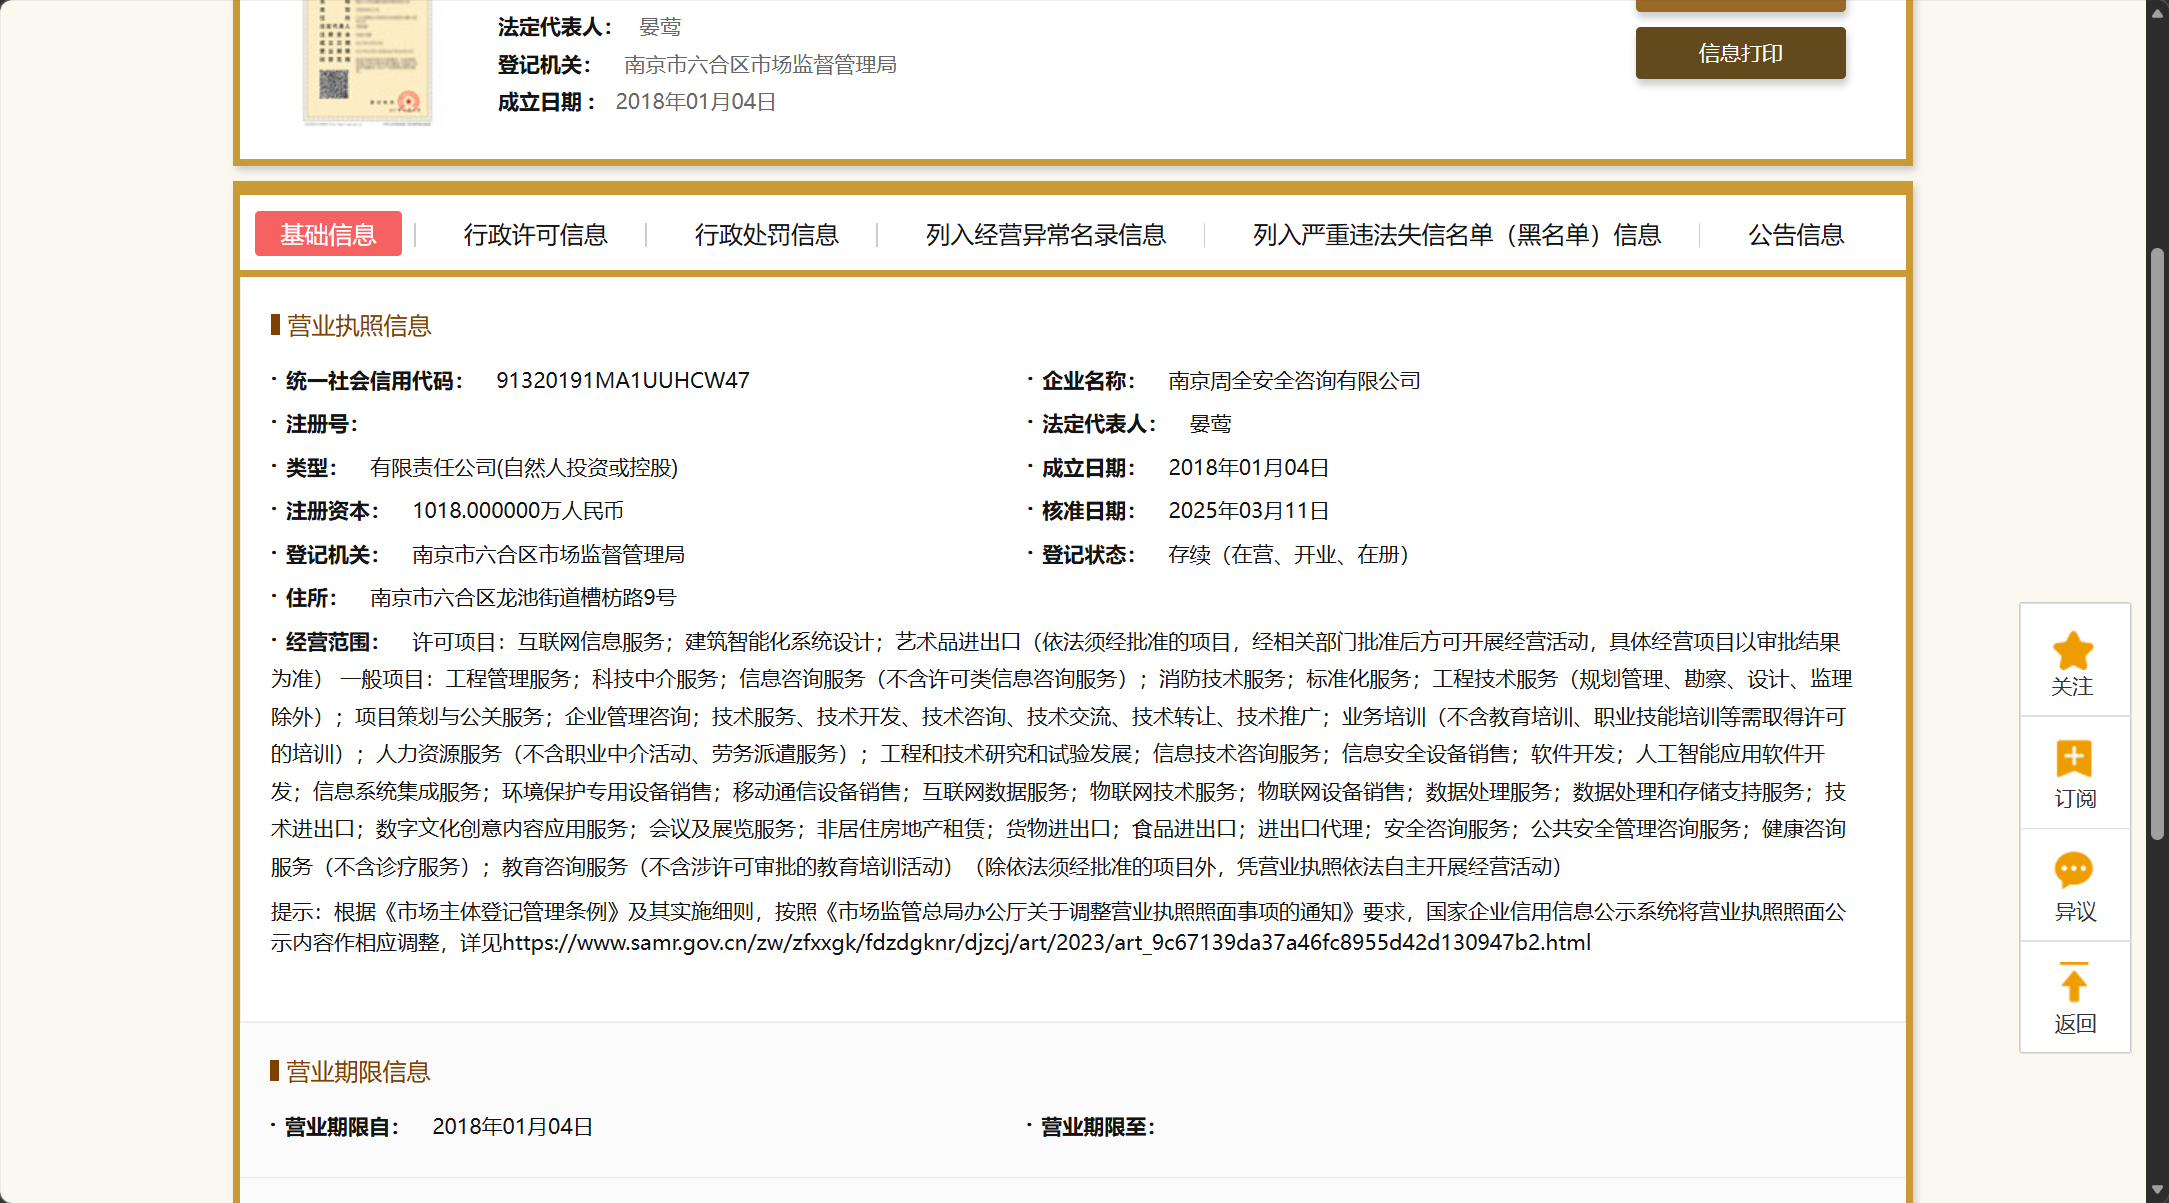Open the business license thumbnail image
2169x1203 pixels.
pyautogui.click(x=368, y=62)
